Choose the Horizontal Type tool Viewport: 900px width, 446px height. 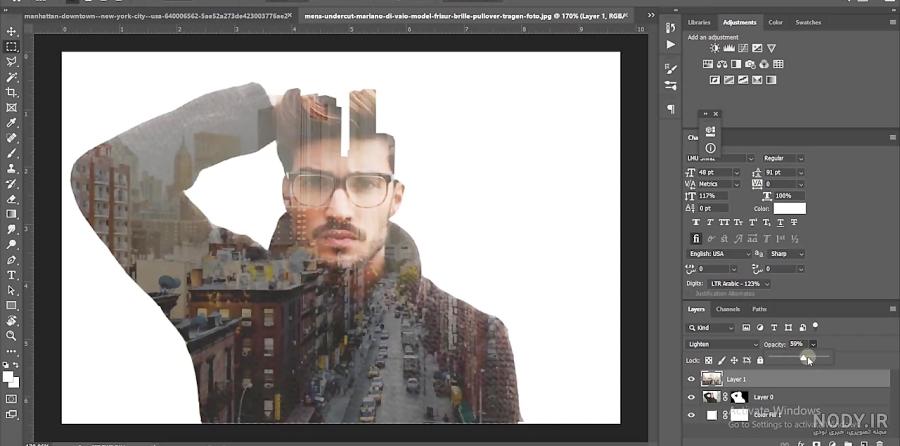coord(11,275)
